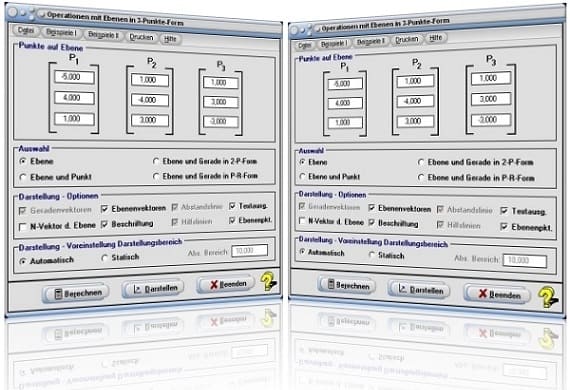Open the Datei menu in left window

click(26, 31)
